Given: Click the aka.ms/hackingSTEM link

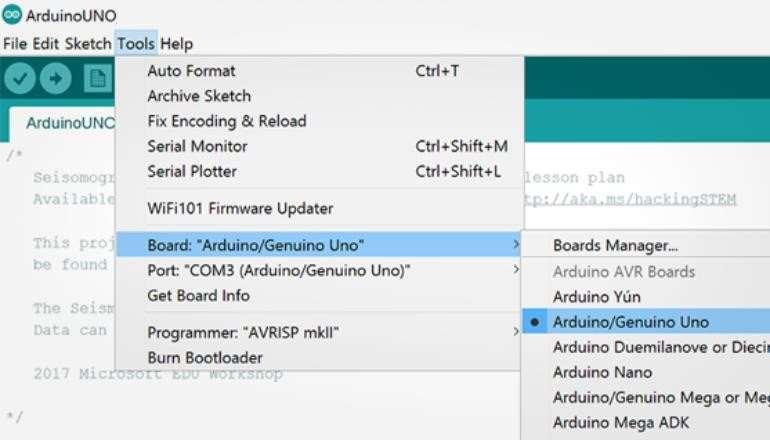Looking at the screenshot, I should [x=630, y=199].
